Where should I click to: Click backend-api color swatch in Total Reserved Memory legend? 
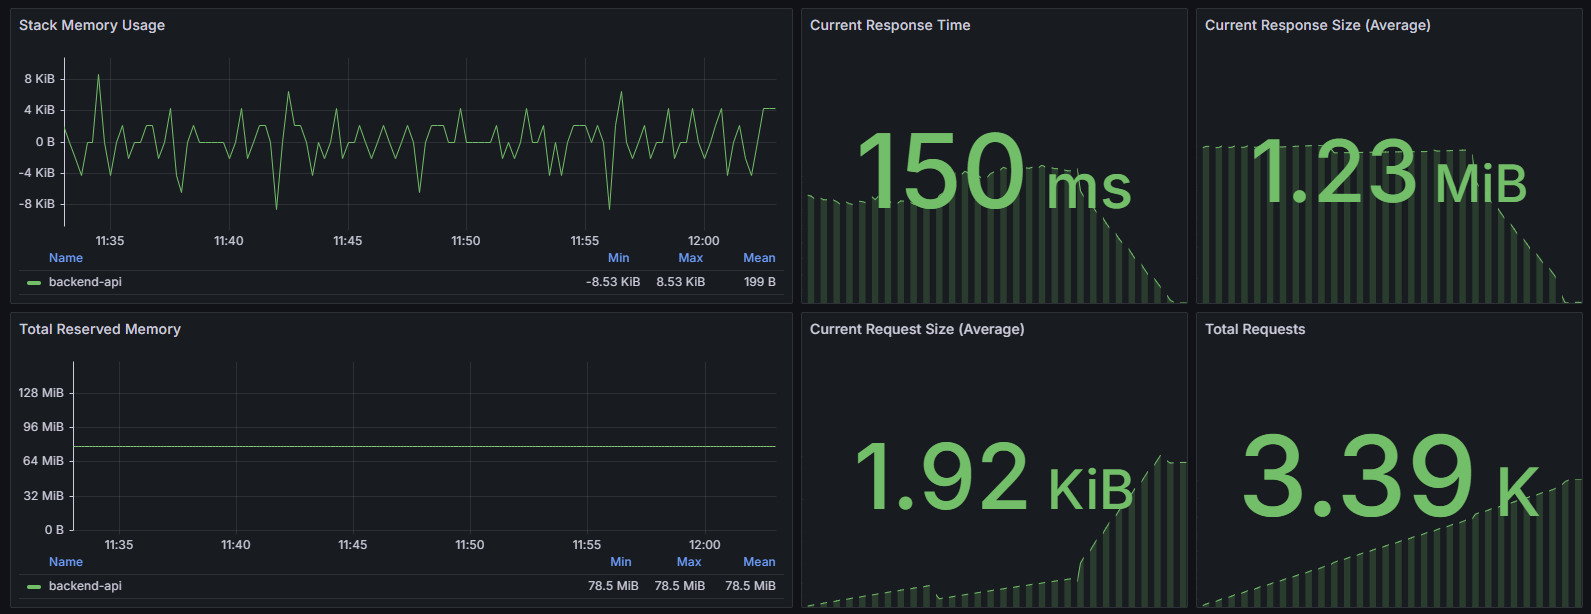pyautogui.click(x=34, y=587)
